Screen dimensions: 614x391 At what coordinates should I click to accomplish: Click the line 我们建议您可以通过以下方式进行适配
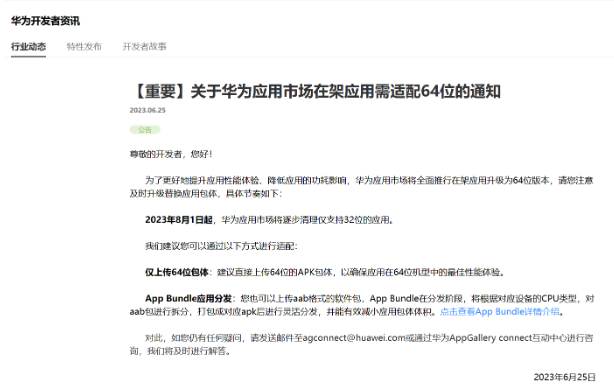(221, 246)
